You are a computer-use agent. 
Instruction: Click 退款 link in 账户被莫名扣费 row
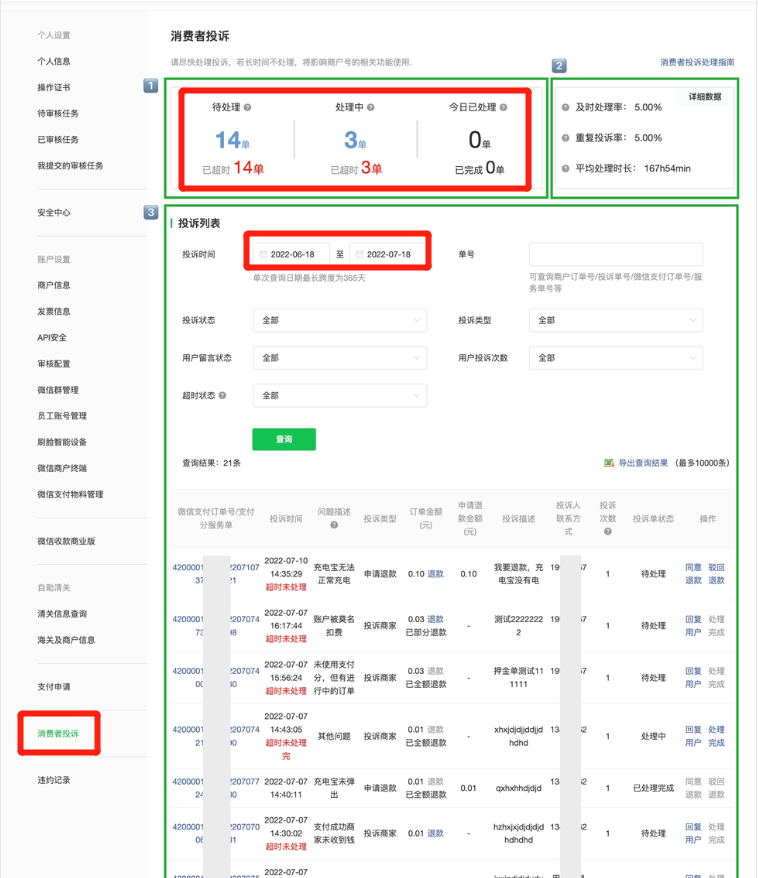pyautogui.click(x=436, y=619)
